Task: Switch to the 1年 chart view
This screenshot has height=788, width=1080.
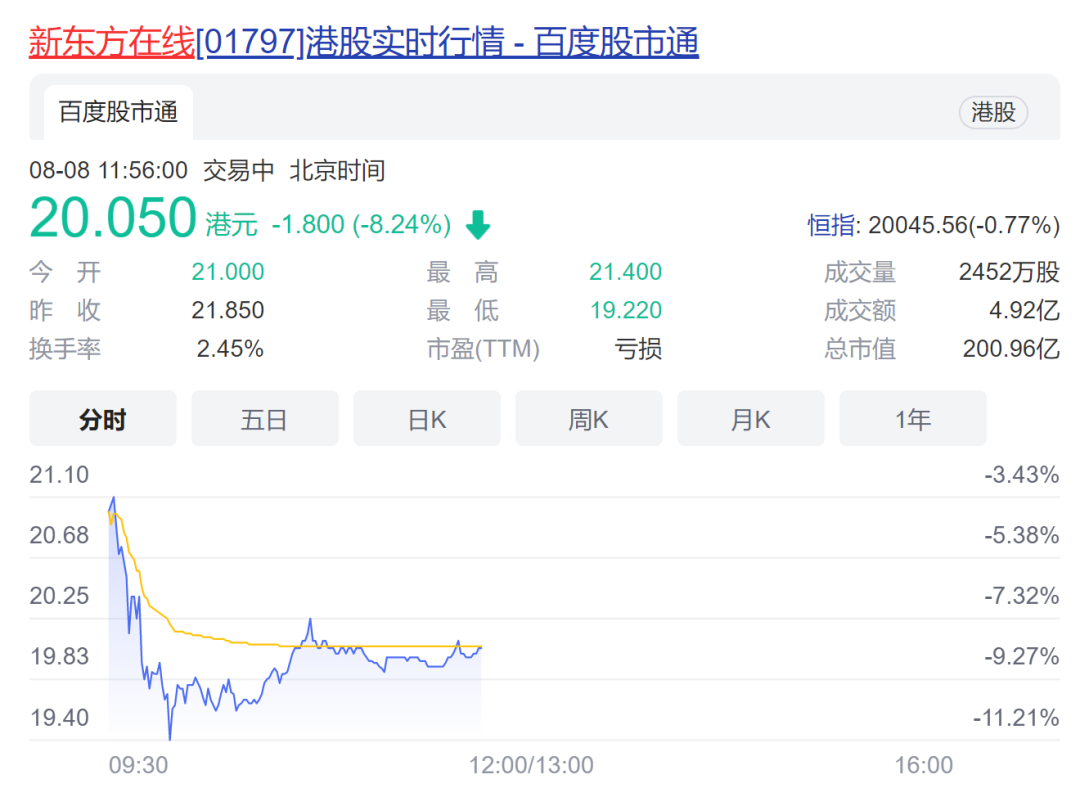Action: coord(912,418)
